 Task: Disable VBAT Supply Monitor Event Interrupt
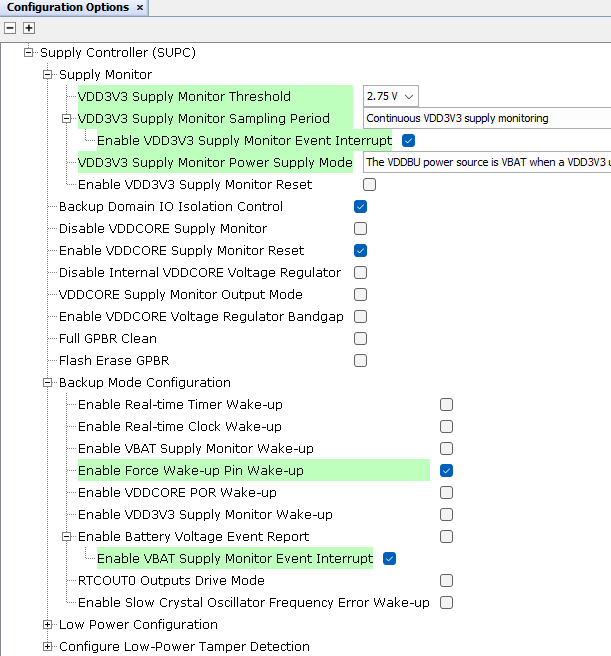click(x=389, y=558)
